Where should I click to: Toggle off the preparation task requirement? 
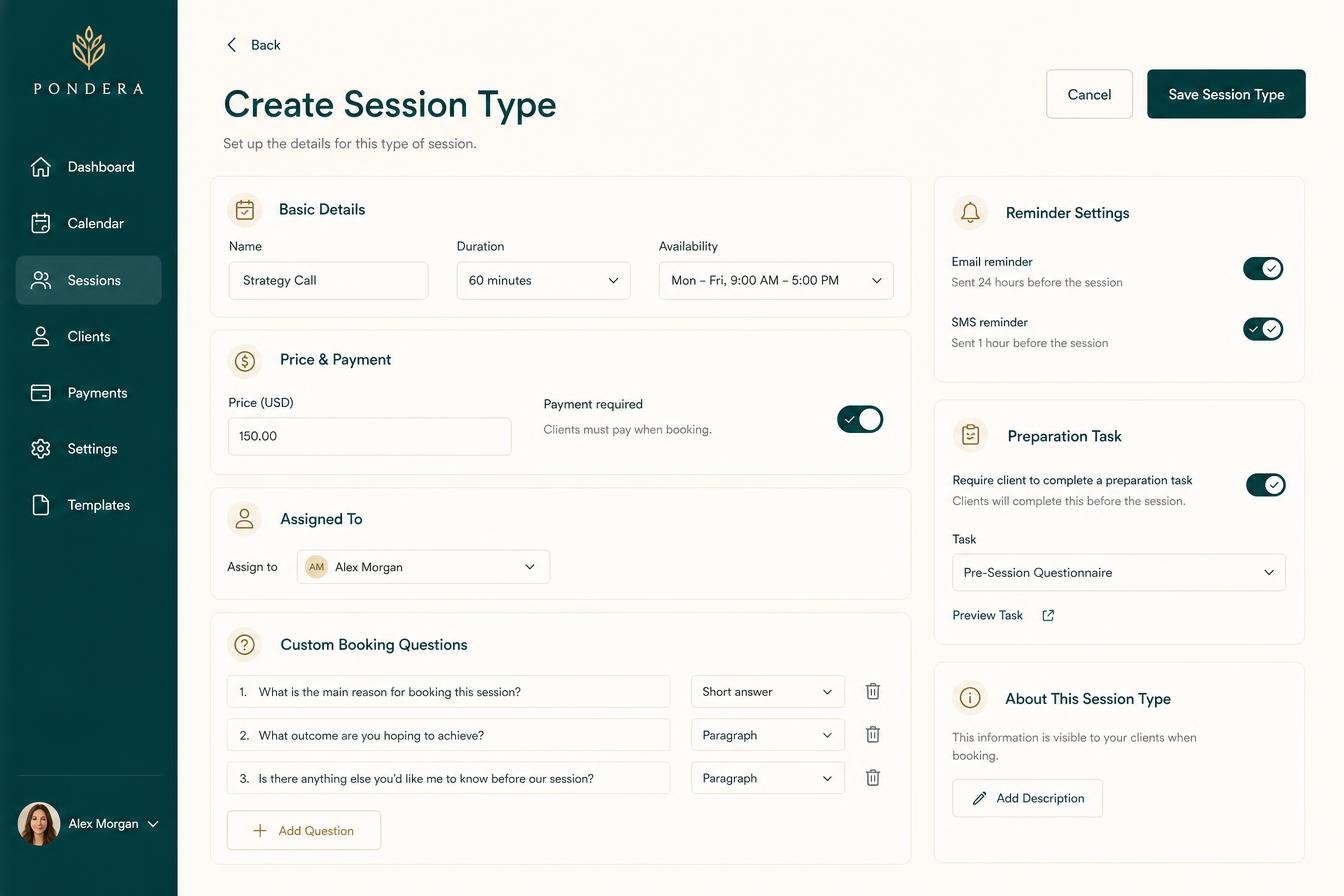1266,485
